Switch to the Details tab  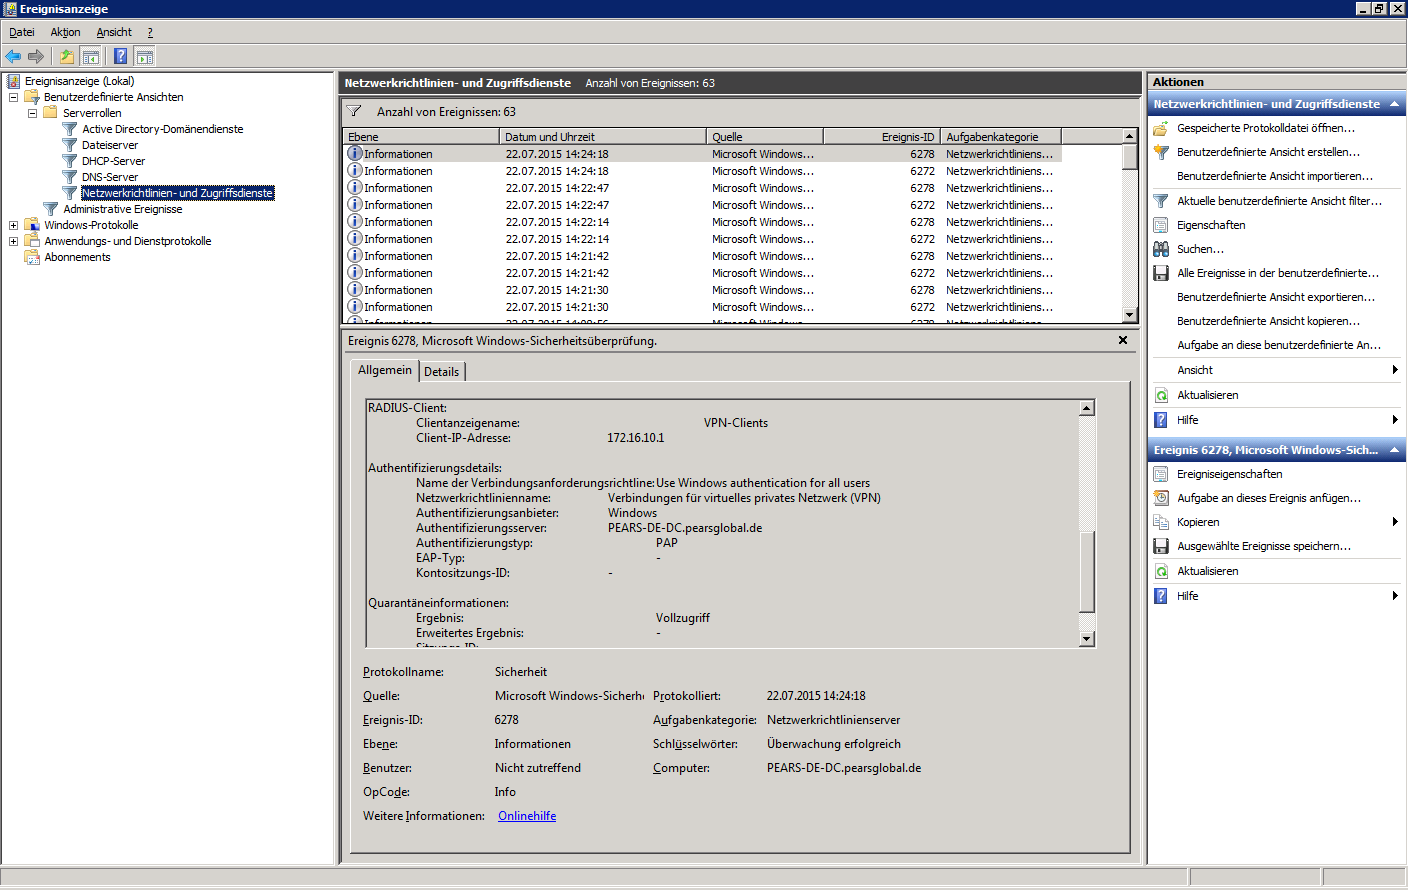(x=441, y=372)
